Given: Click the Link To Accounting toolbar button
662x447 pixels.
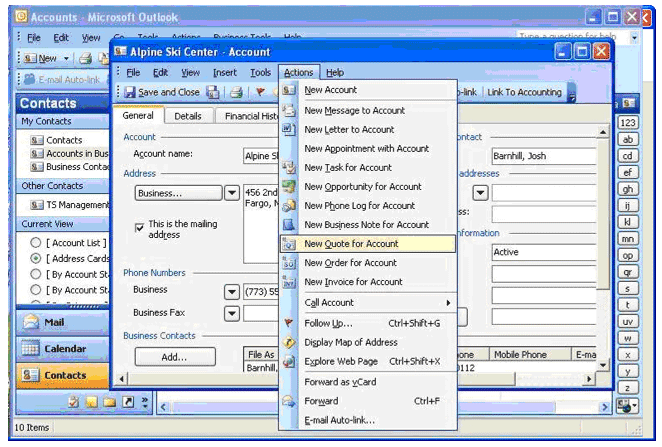Looking at the screenshot, I should (525, 92).
